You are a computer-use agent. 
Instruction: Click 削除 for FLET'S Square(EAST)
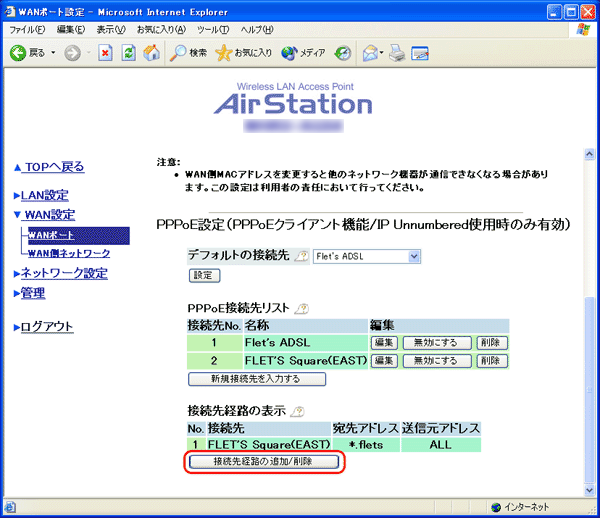click(492, 361)
